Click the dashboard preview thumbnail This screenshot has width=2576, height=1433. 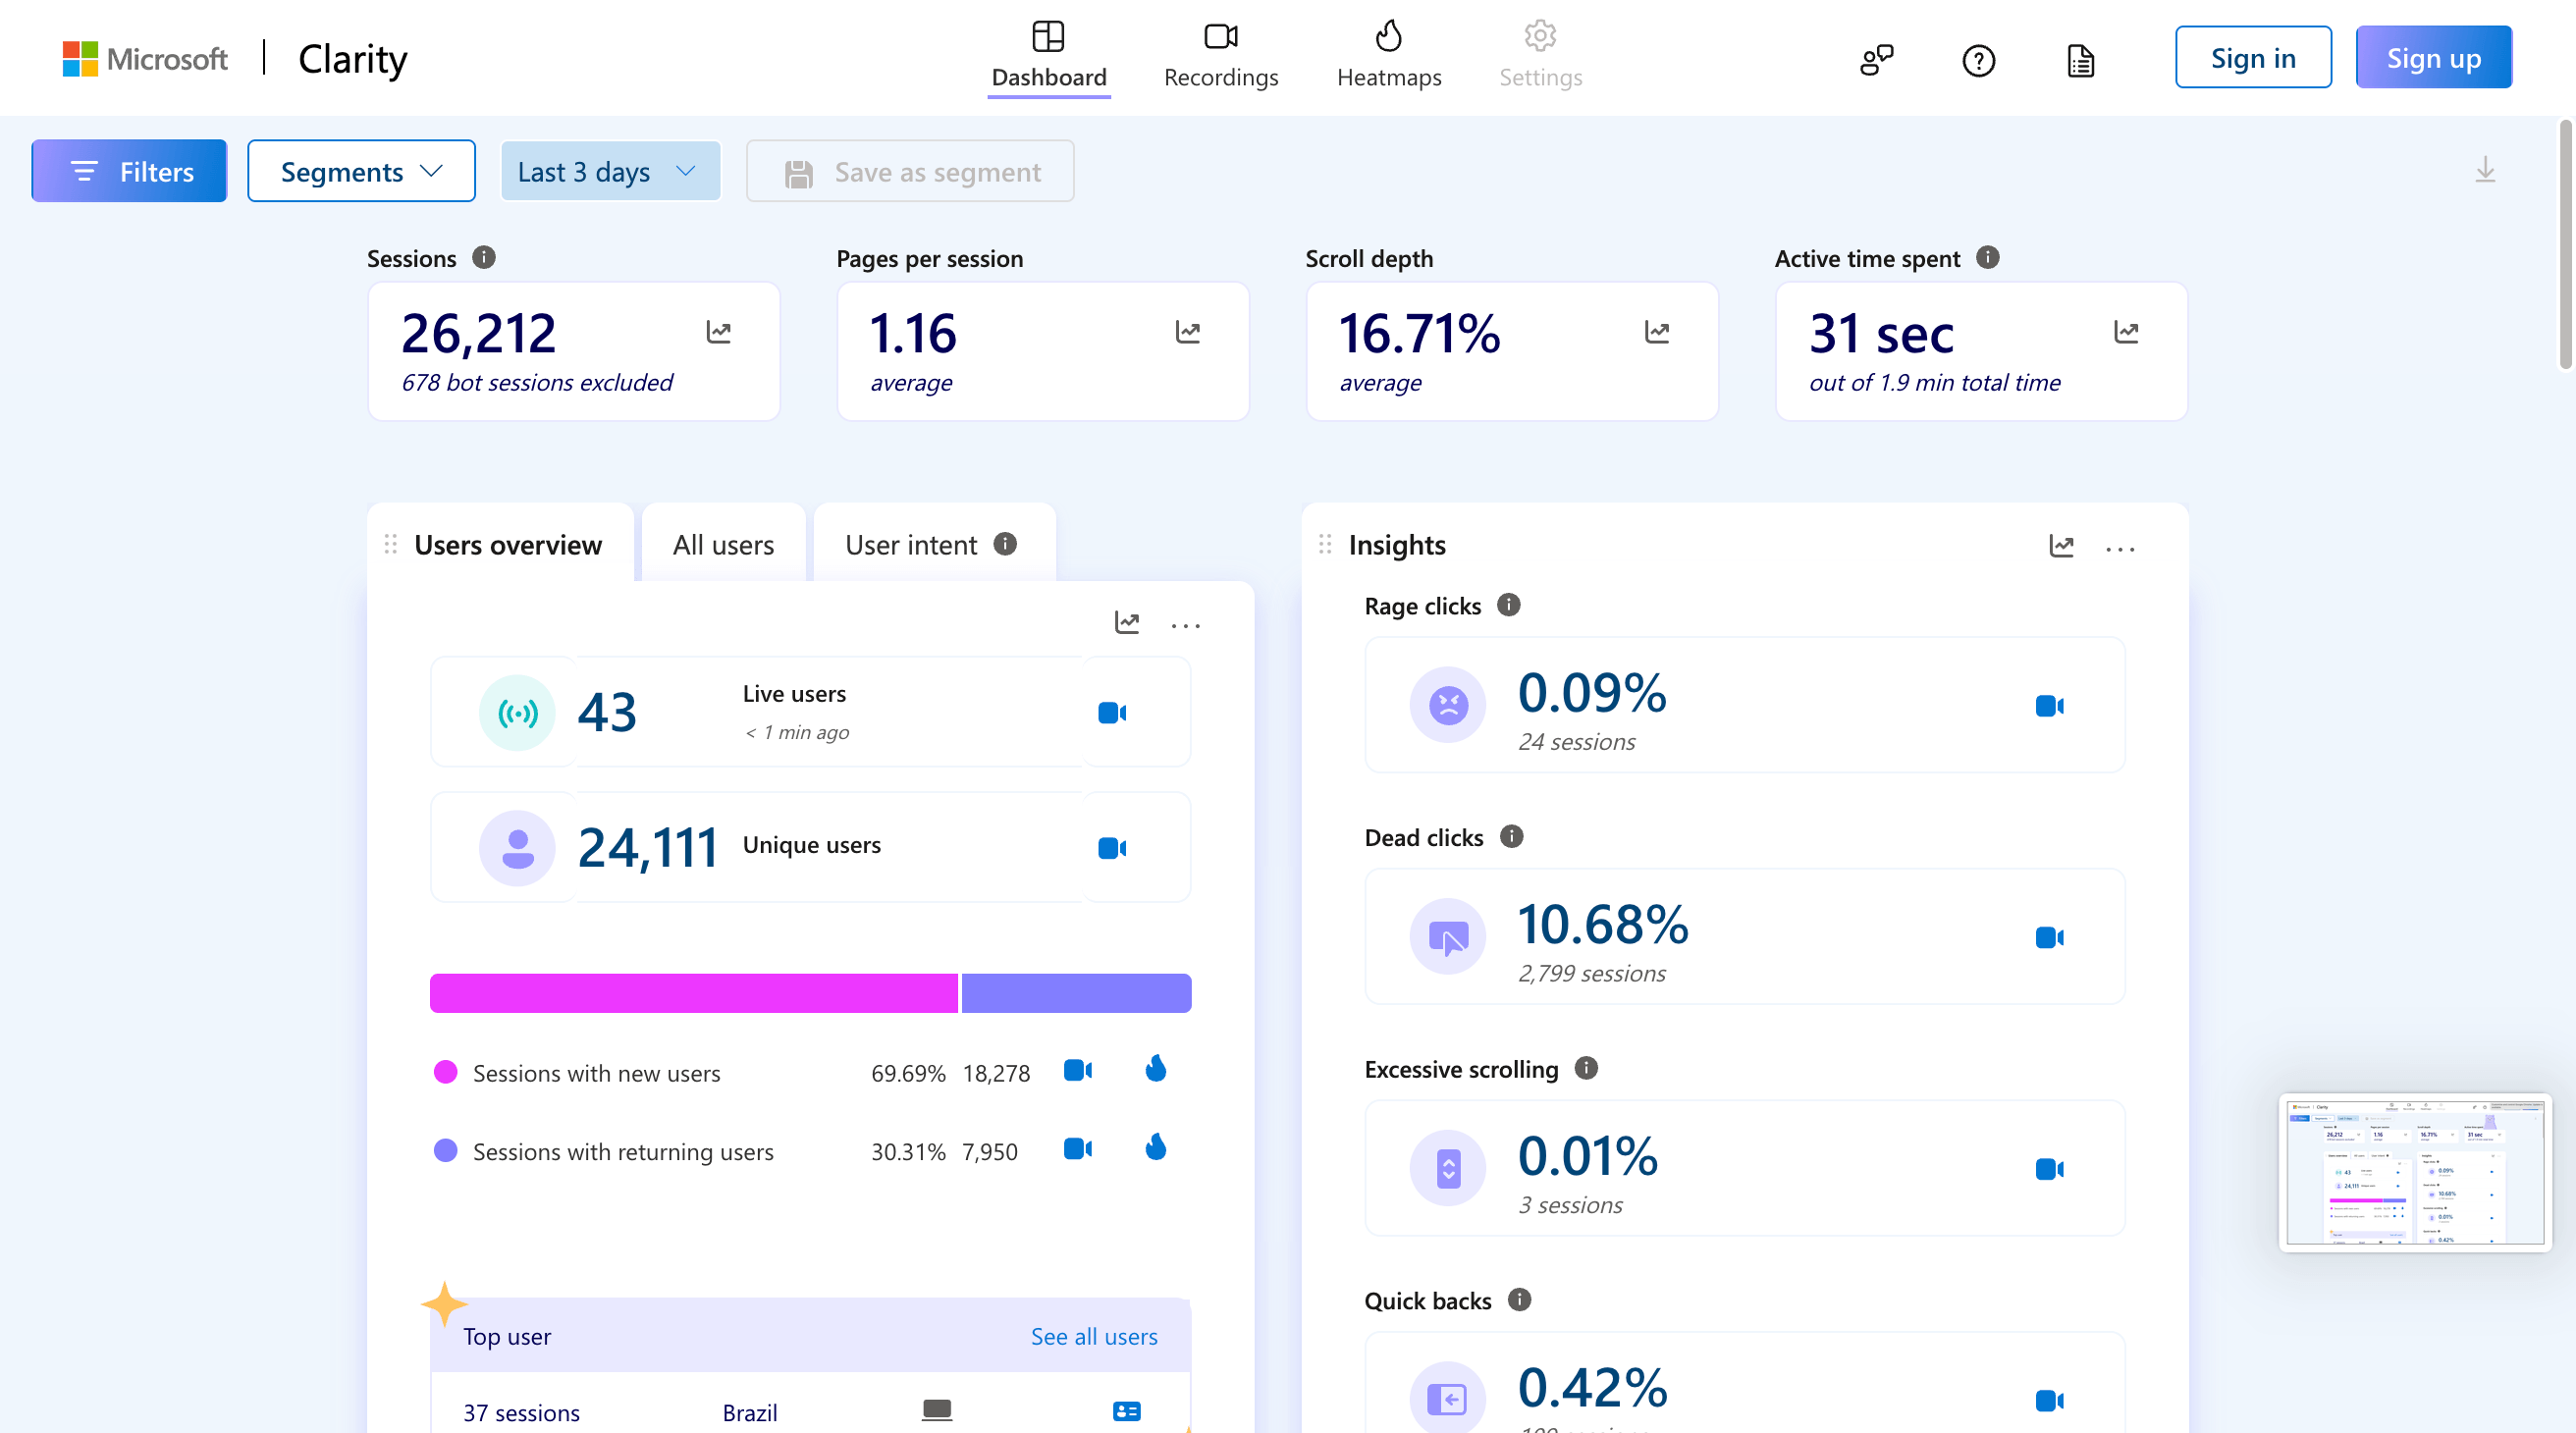point(2415,1172)
